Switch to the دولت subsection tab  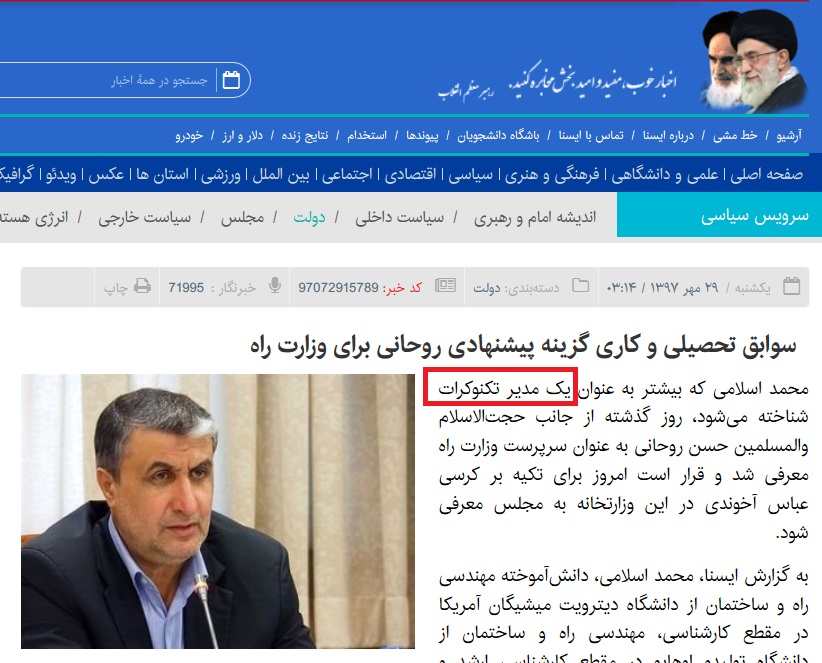pyautogui.click(x=309, y=218)
